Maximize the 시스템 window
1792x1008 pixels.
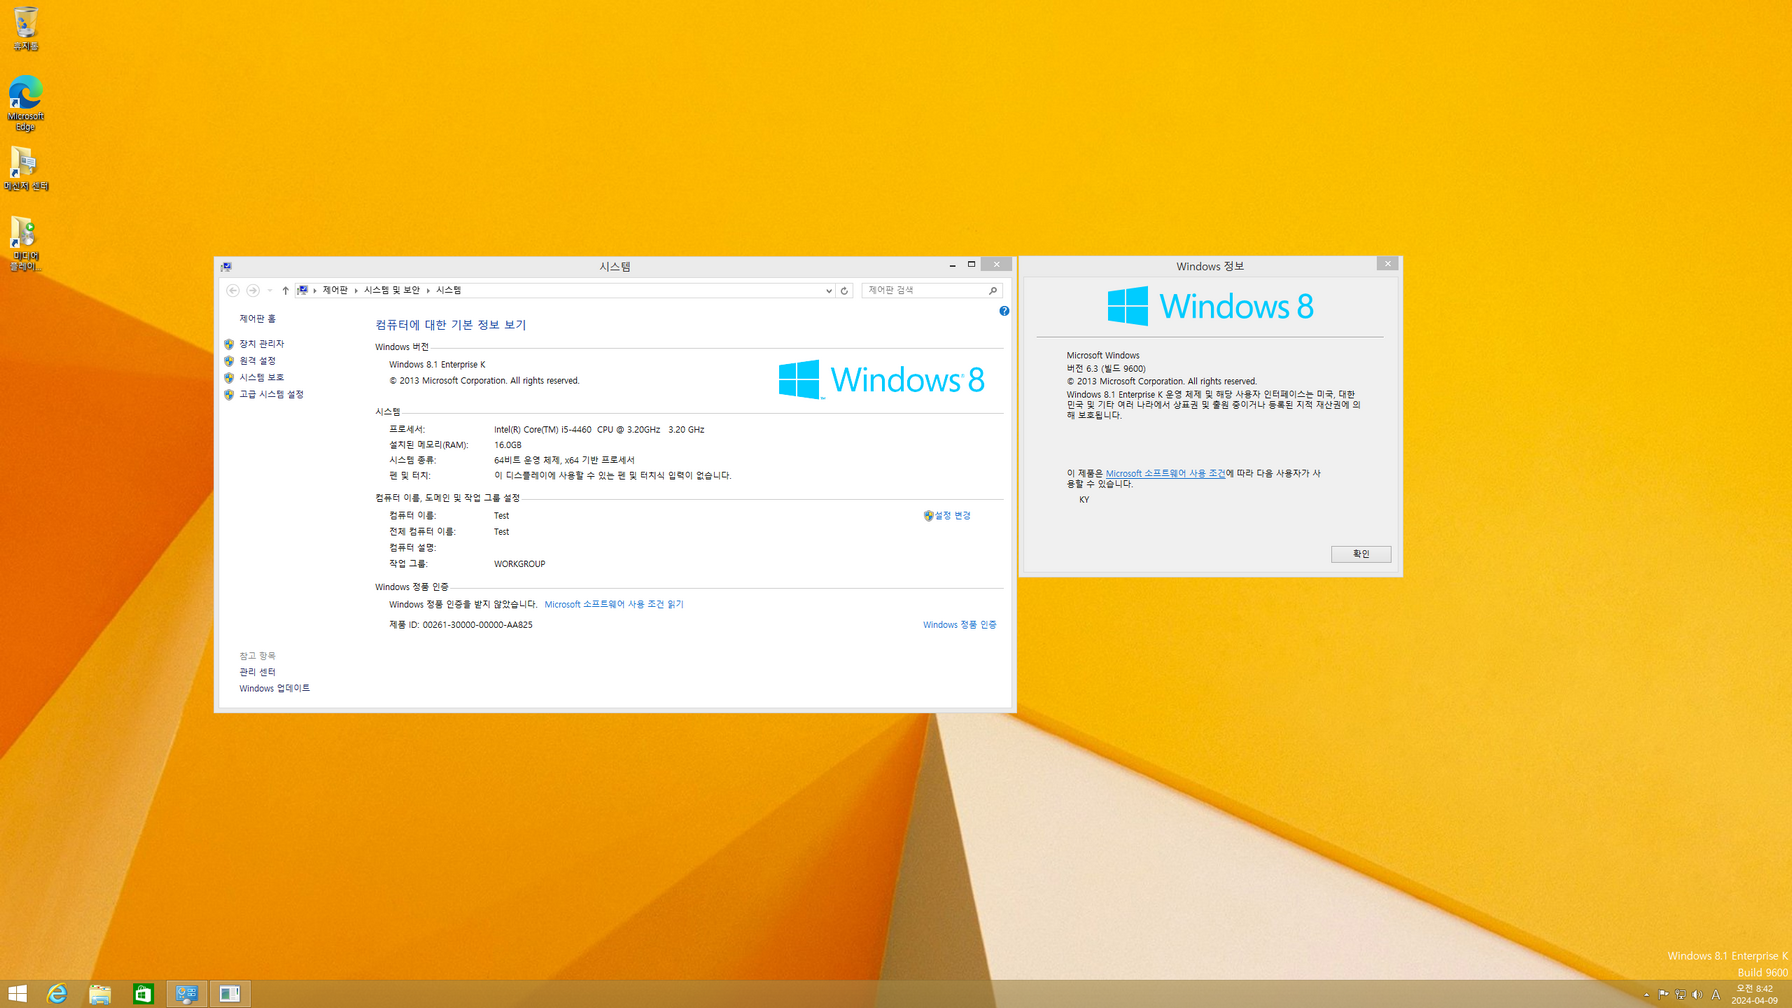click(x=971, y=265)
